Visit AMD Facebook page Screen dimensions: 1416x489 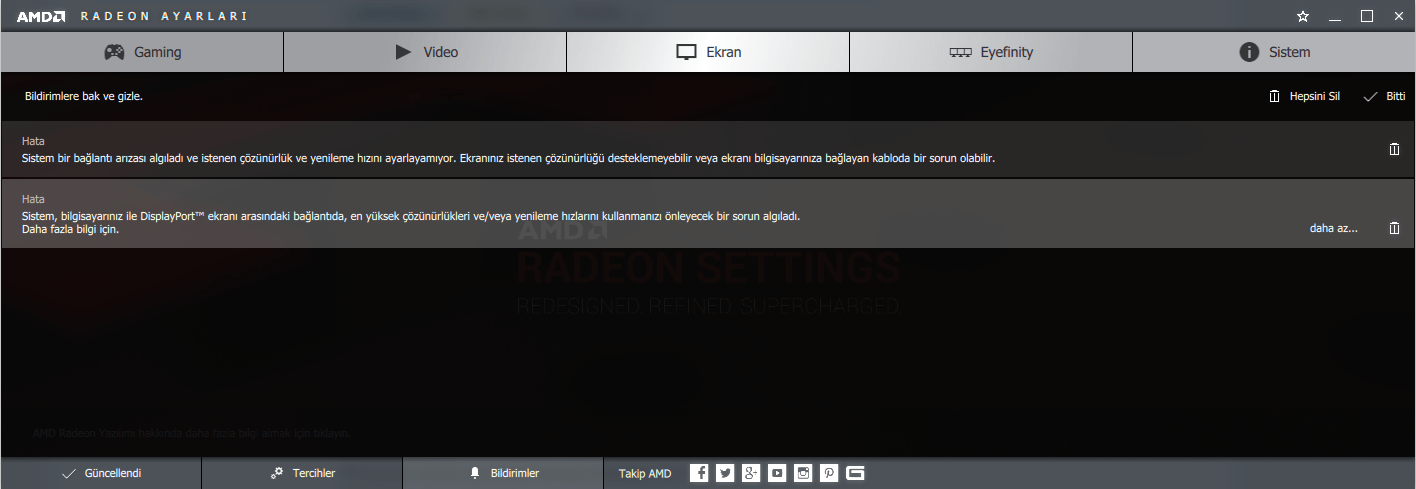click(700, 473)
